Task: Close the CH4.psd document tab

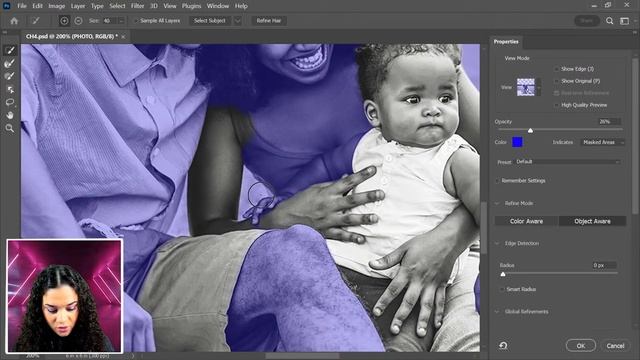Action: click(123, 37)
